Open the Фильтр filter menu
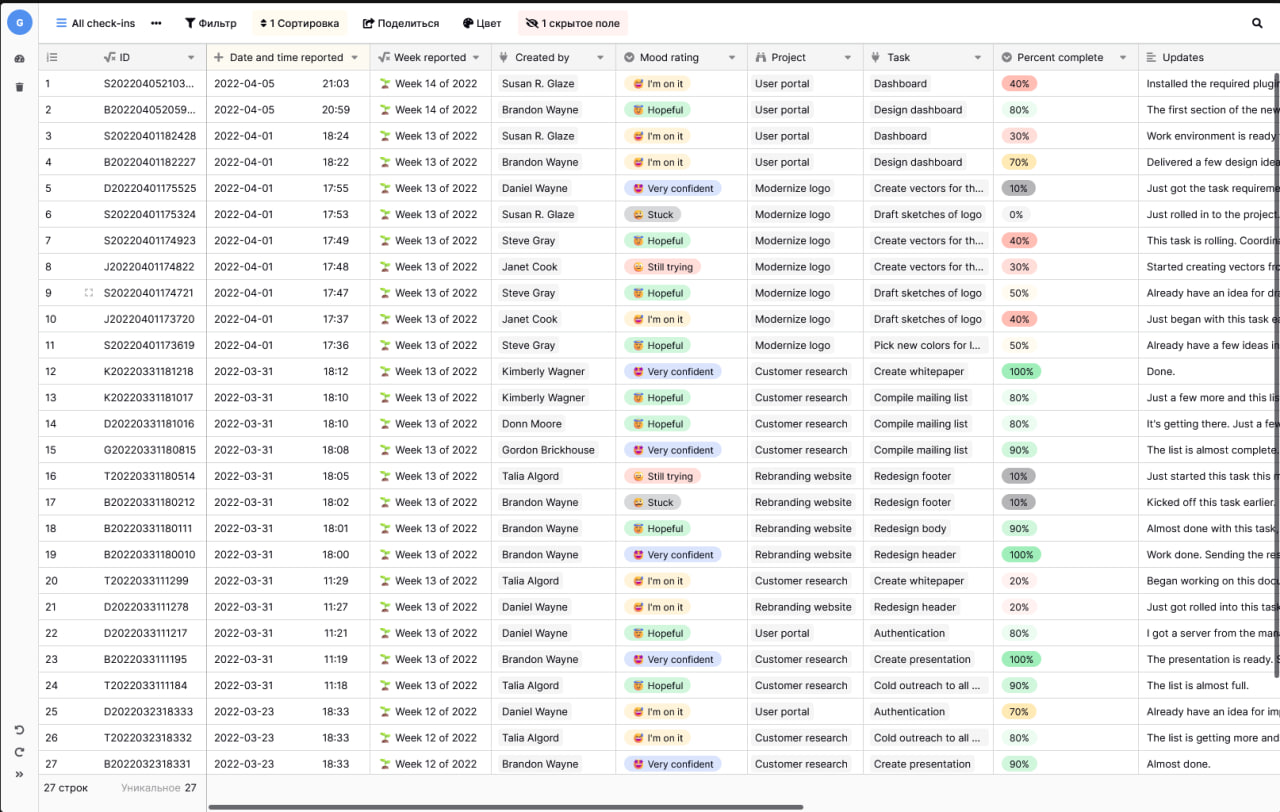Viewport: 1280px width, 812px height. pos(211,23)
